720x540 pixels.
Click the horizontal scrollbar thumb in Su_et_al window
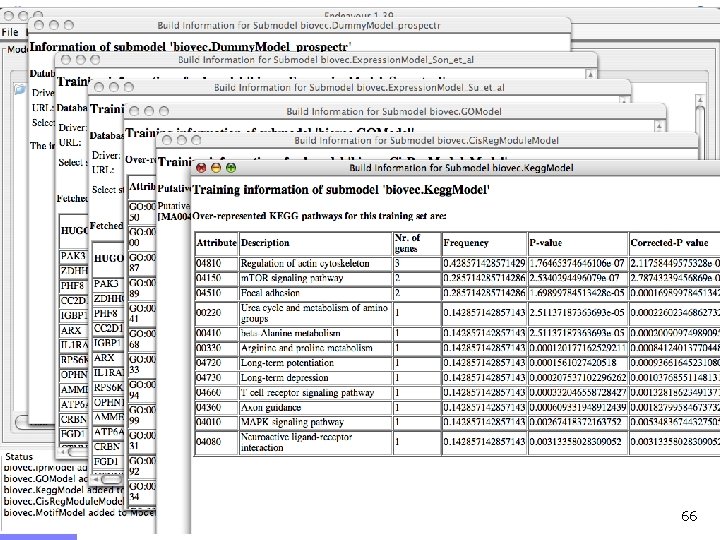111,479
